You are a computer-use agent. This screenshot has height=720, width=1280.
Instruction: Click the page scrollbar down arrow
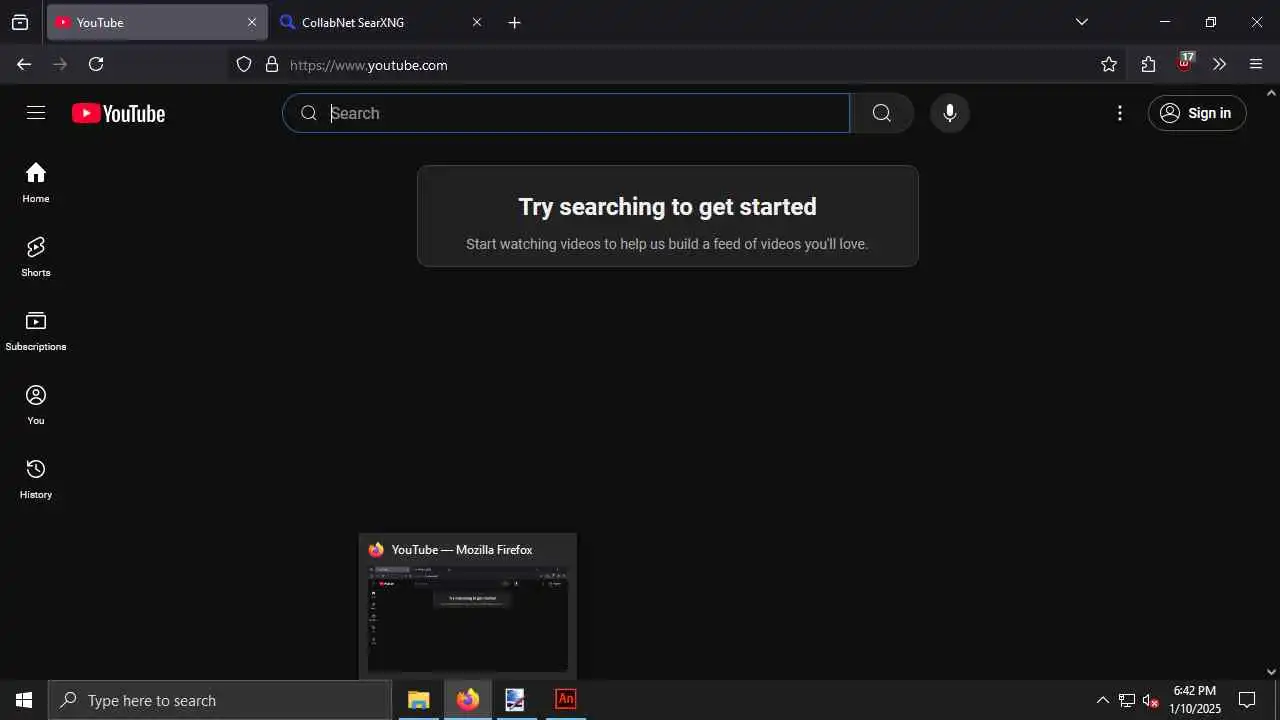[x=1272, y=672]
